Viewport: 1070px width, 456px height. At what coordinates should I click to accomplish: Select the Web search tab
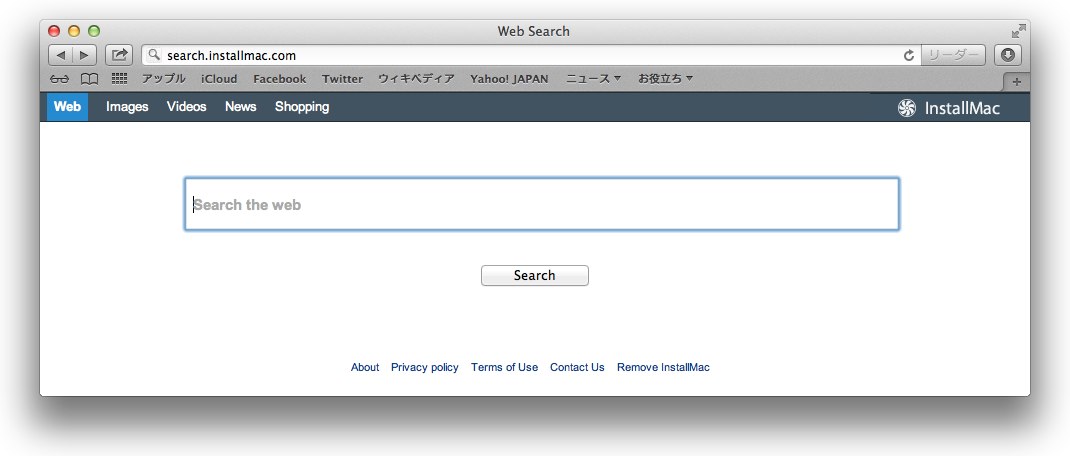[67, 107]
